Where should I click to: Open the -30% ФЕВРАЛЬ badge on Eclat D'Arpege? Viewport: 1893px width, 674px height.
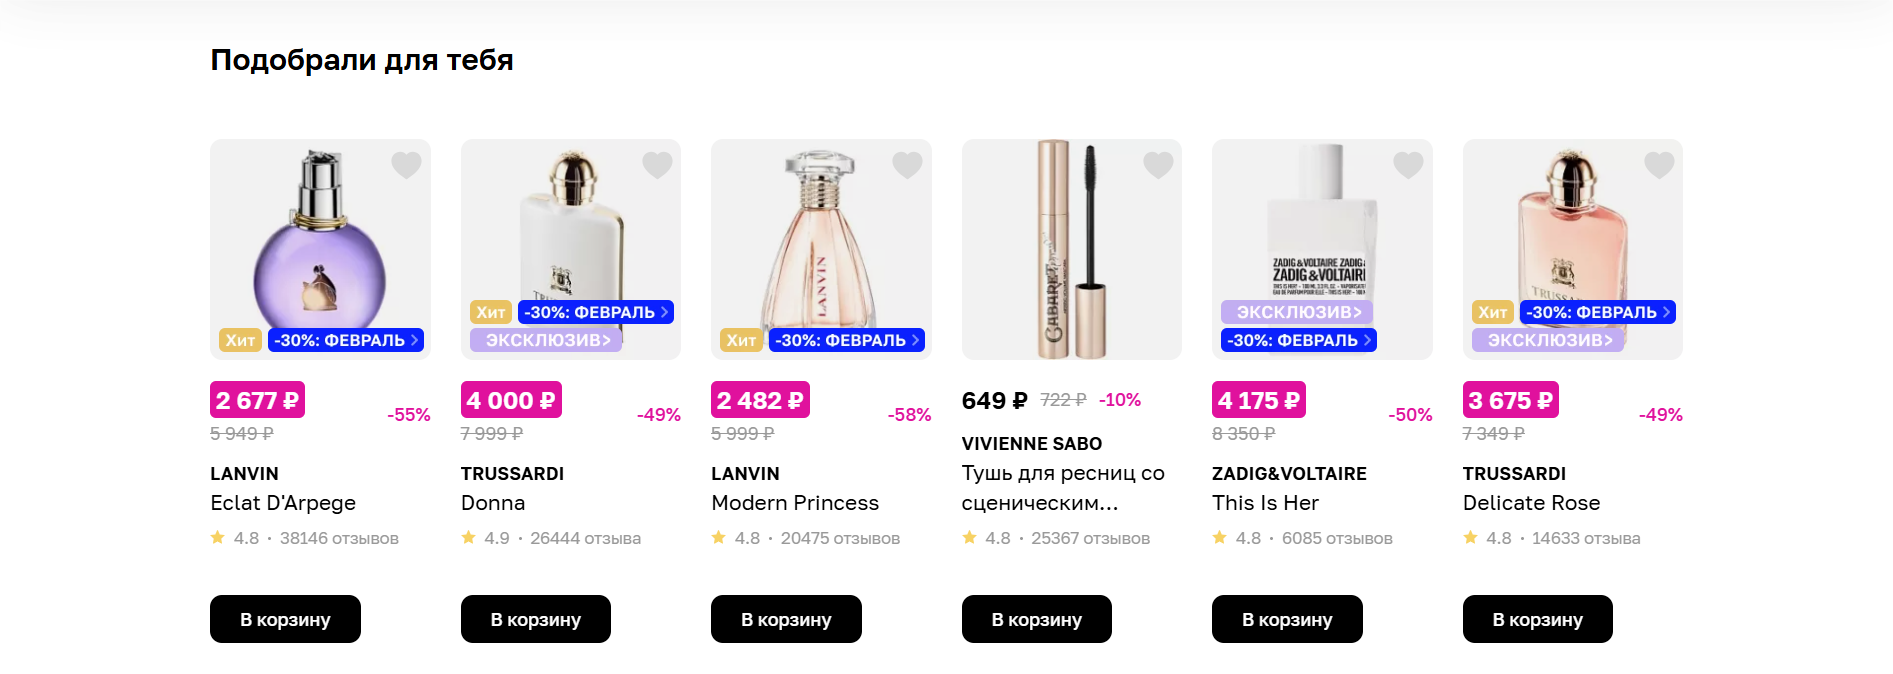[x=346, y=341]
